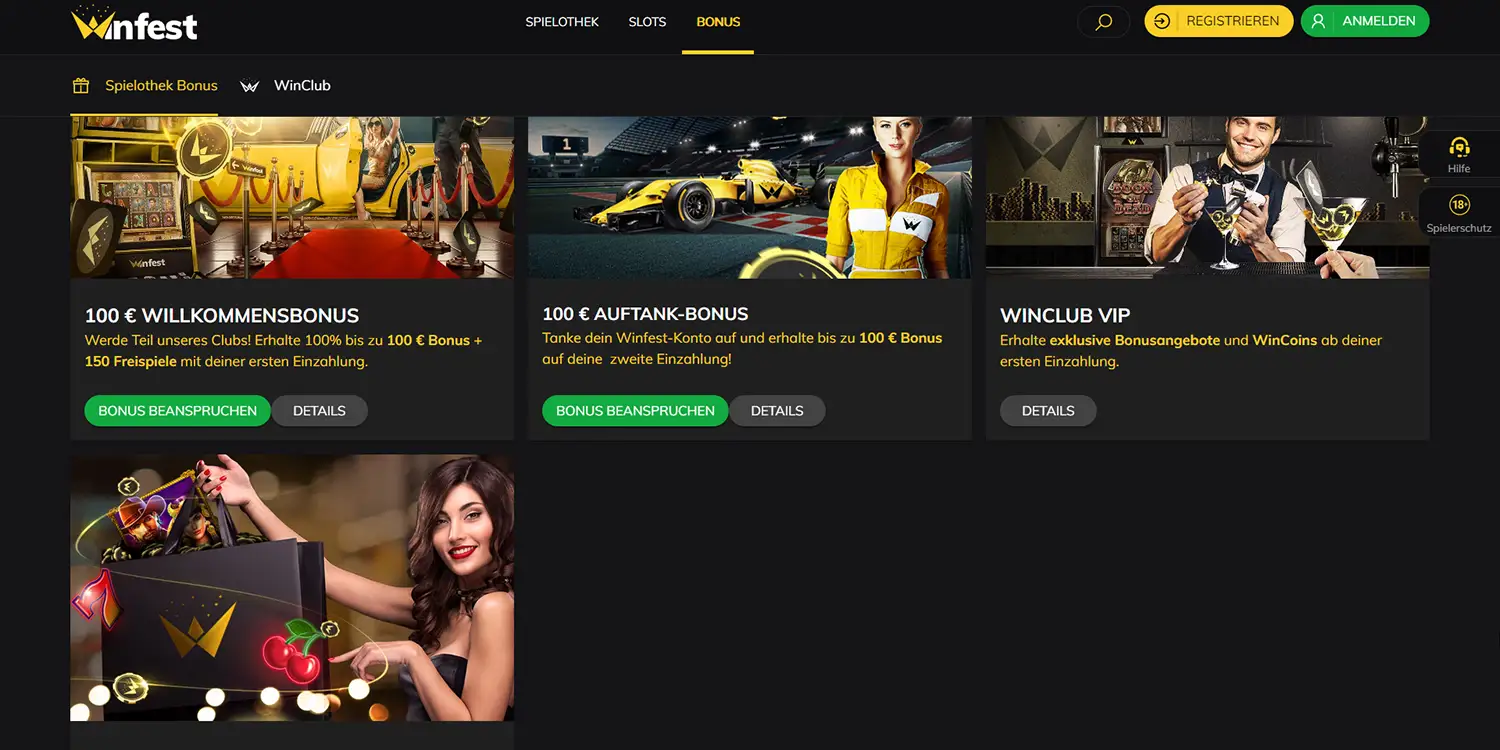Image resolution: width=1500 pixels, height=750 pixels.
Task: Claim the 100 € Auftank-Bonus
Action: tap(635, 411)
